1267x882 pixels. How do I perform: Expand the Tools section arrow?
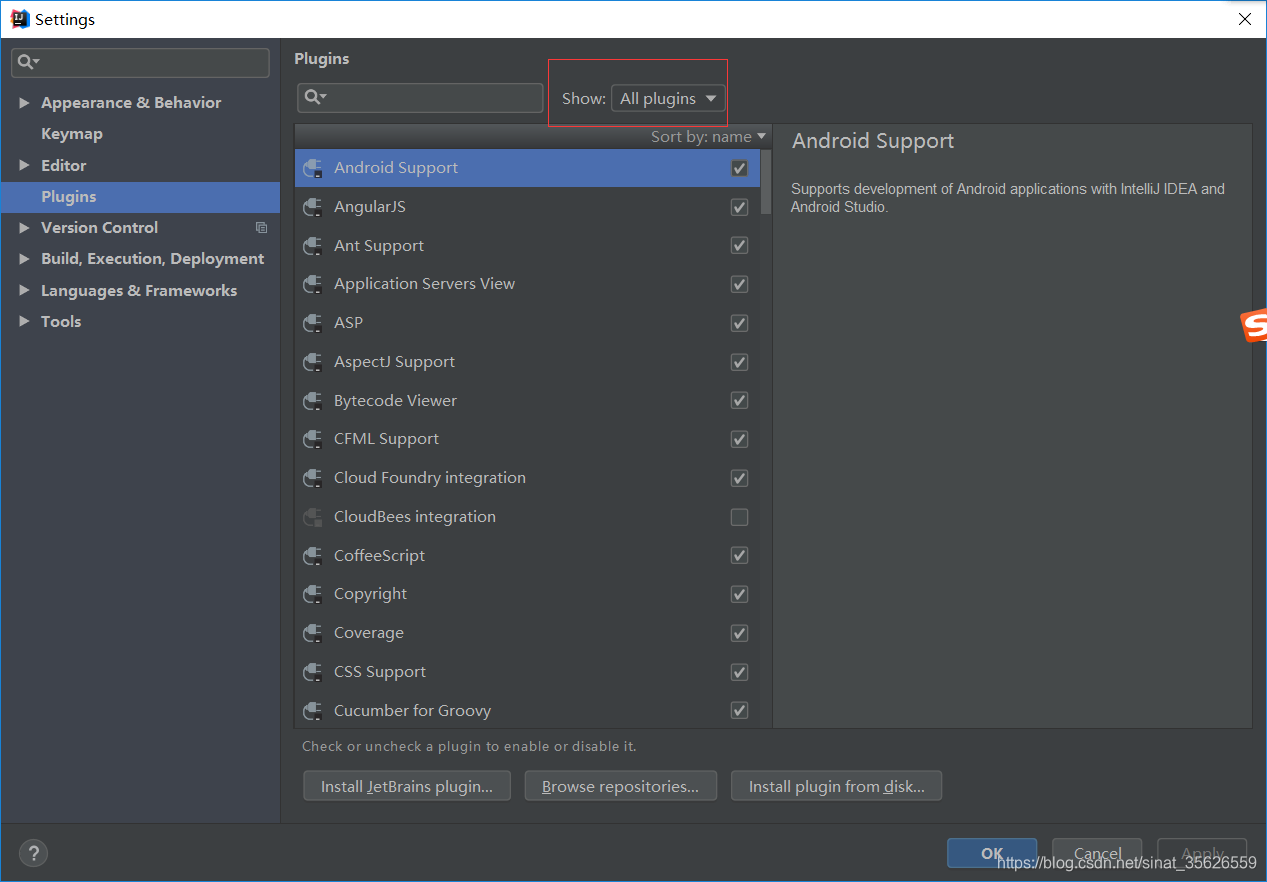point(24,322)
